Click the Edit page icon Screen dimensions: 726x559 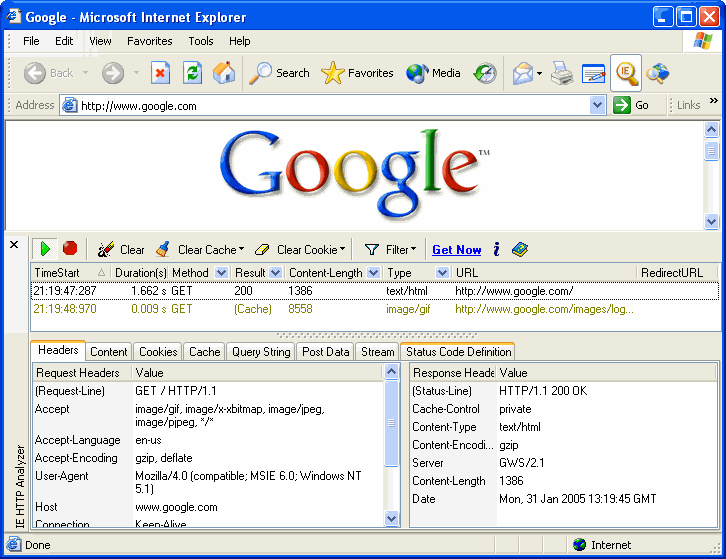pyautogui.click(x=594, y=73)
